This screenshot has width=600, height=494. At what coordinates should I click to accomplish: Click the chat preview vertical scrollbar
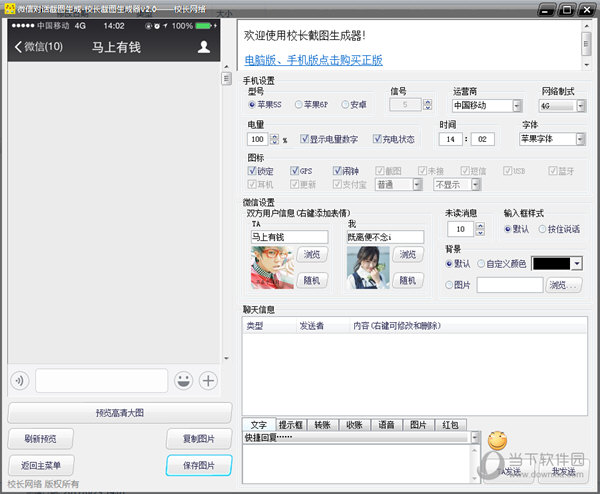click(226, 212)
